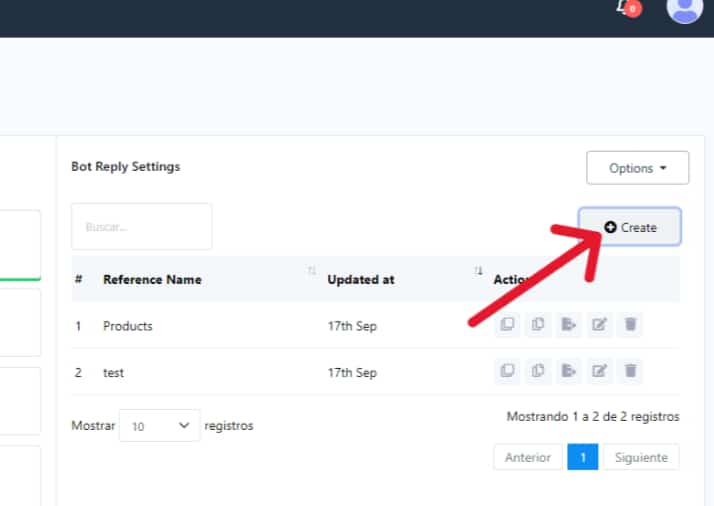Image resolution: width=714 pixels, height=506 pixels.
Task: Open the Mostrar registros count dropdown
Action: 159,426
